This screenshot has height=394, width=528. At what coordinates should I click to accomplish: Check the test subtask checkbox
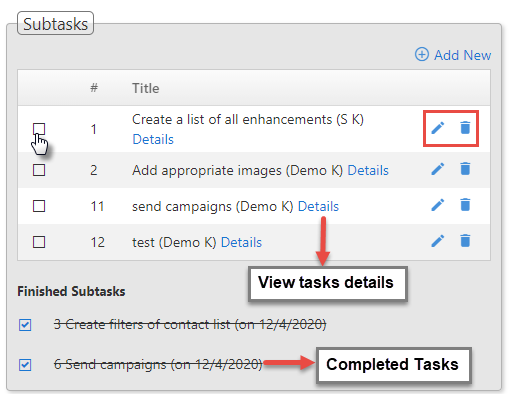pos(39,242)
